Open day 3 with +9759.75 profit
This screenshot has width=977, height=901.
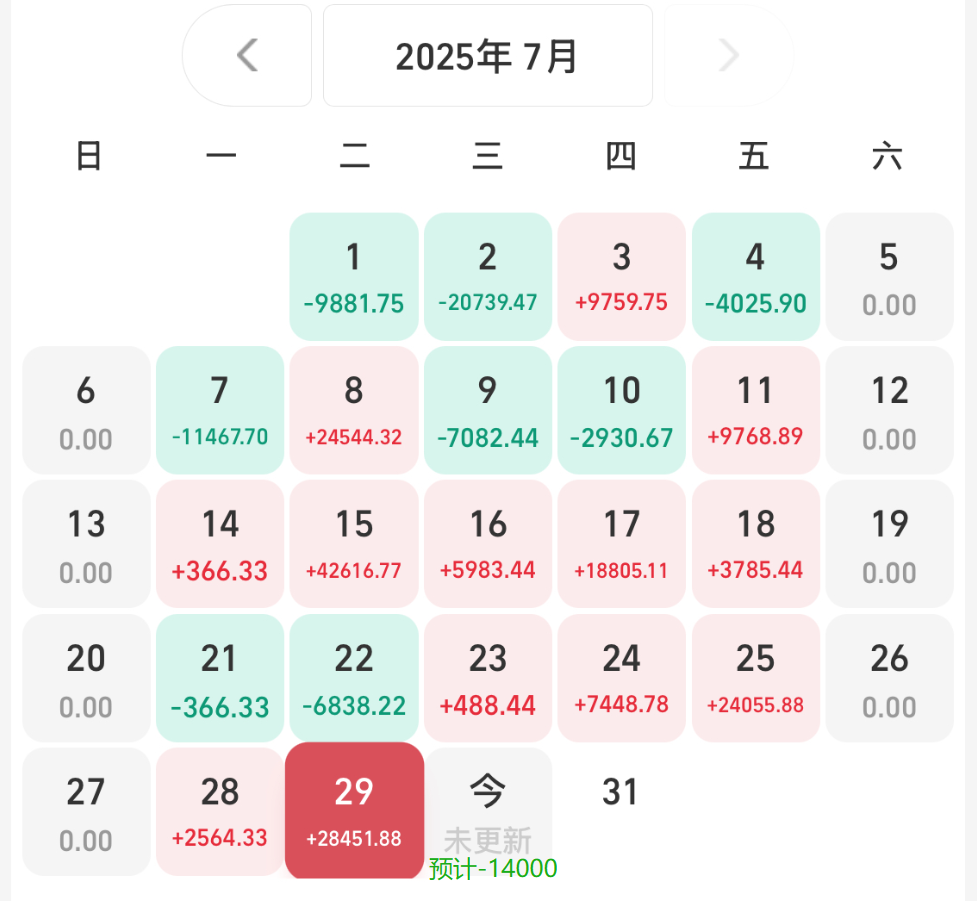[622, 277]
